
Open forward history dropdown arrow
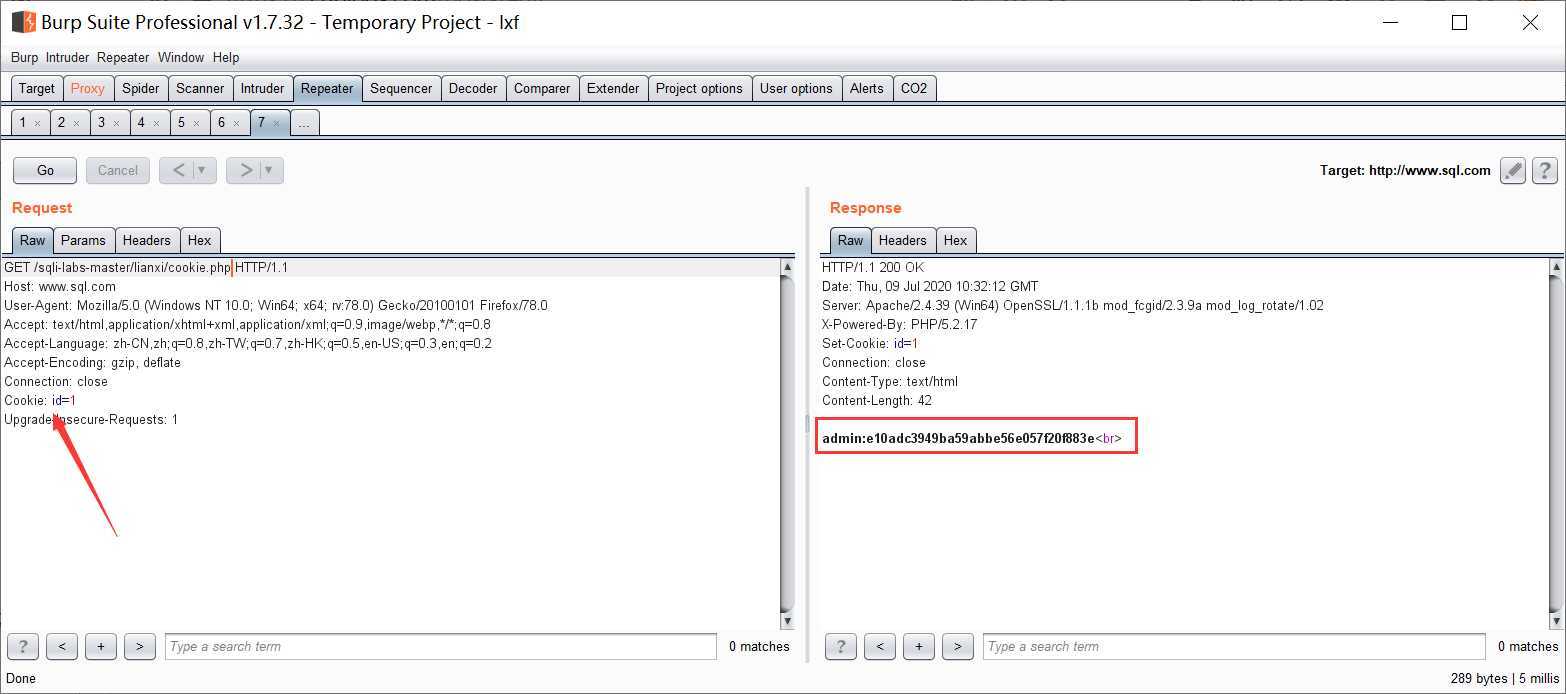point(270,170)
